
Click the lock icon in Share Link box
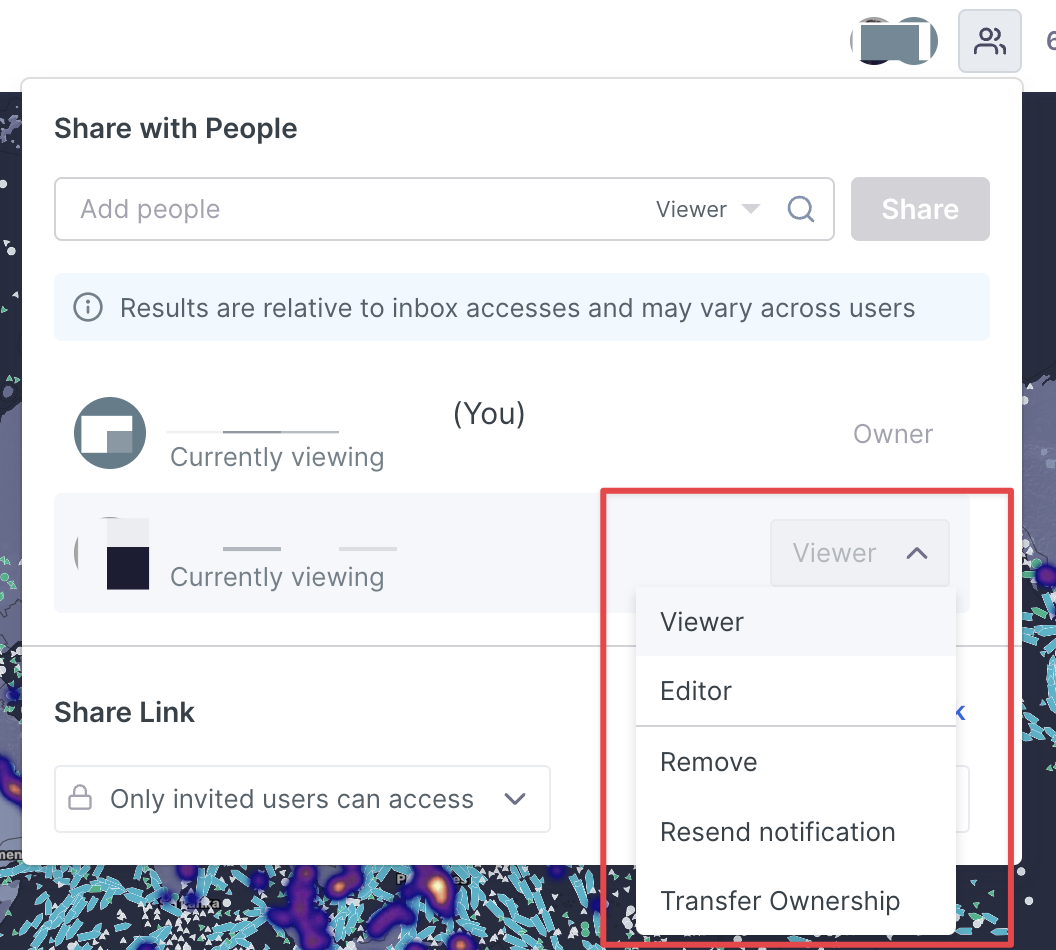pyautogui.click(x=79, y=799)
